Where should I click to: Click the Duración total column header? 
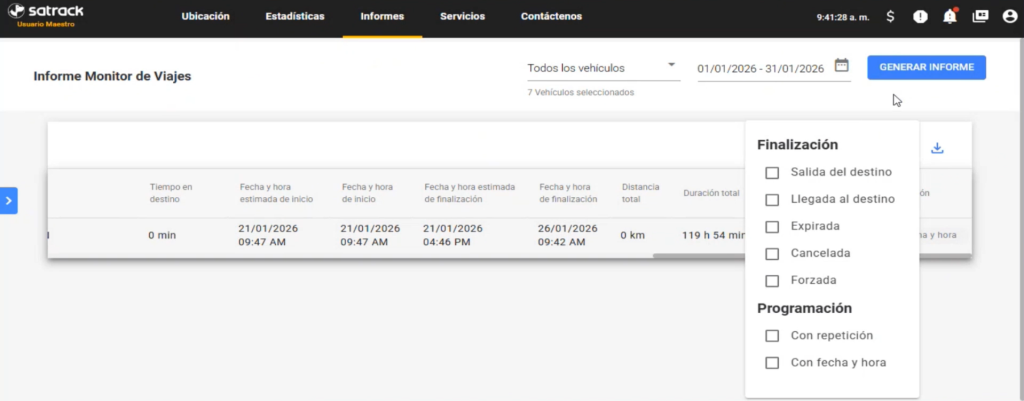point(711,193)
